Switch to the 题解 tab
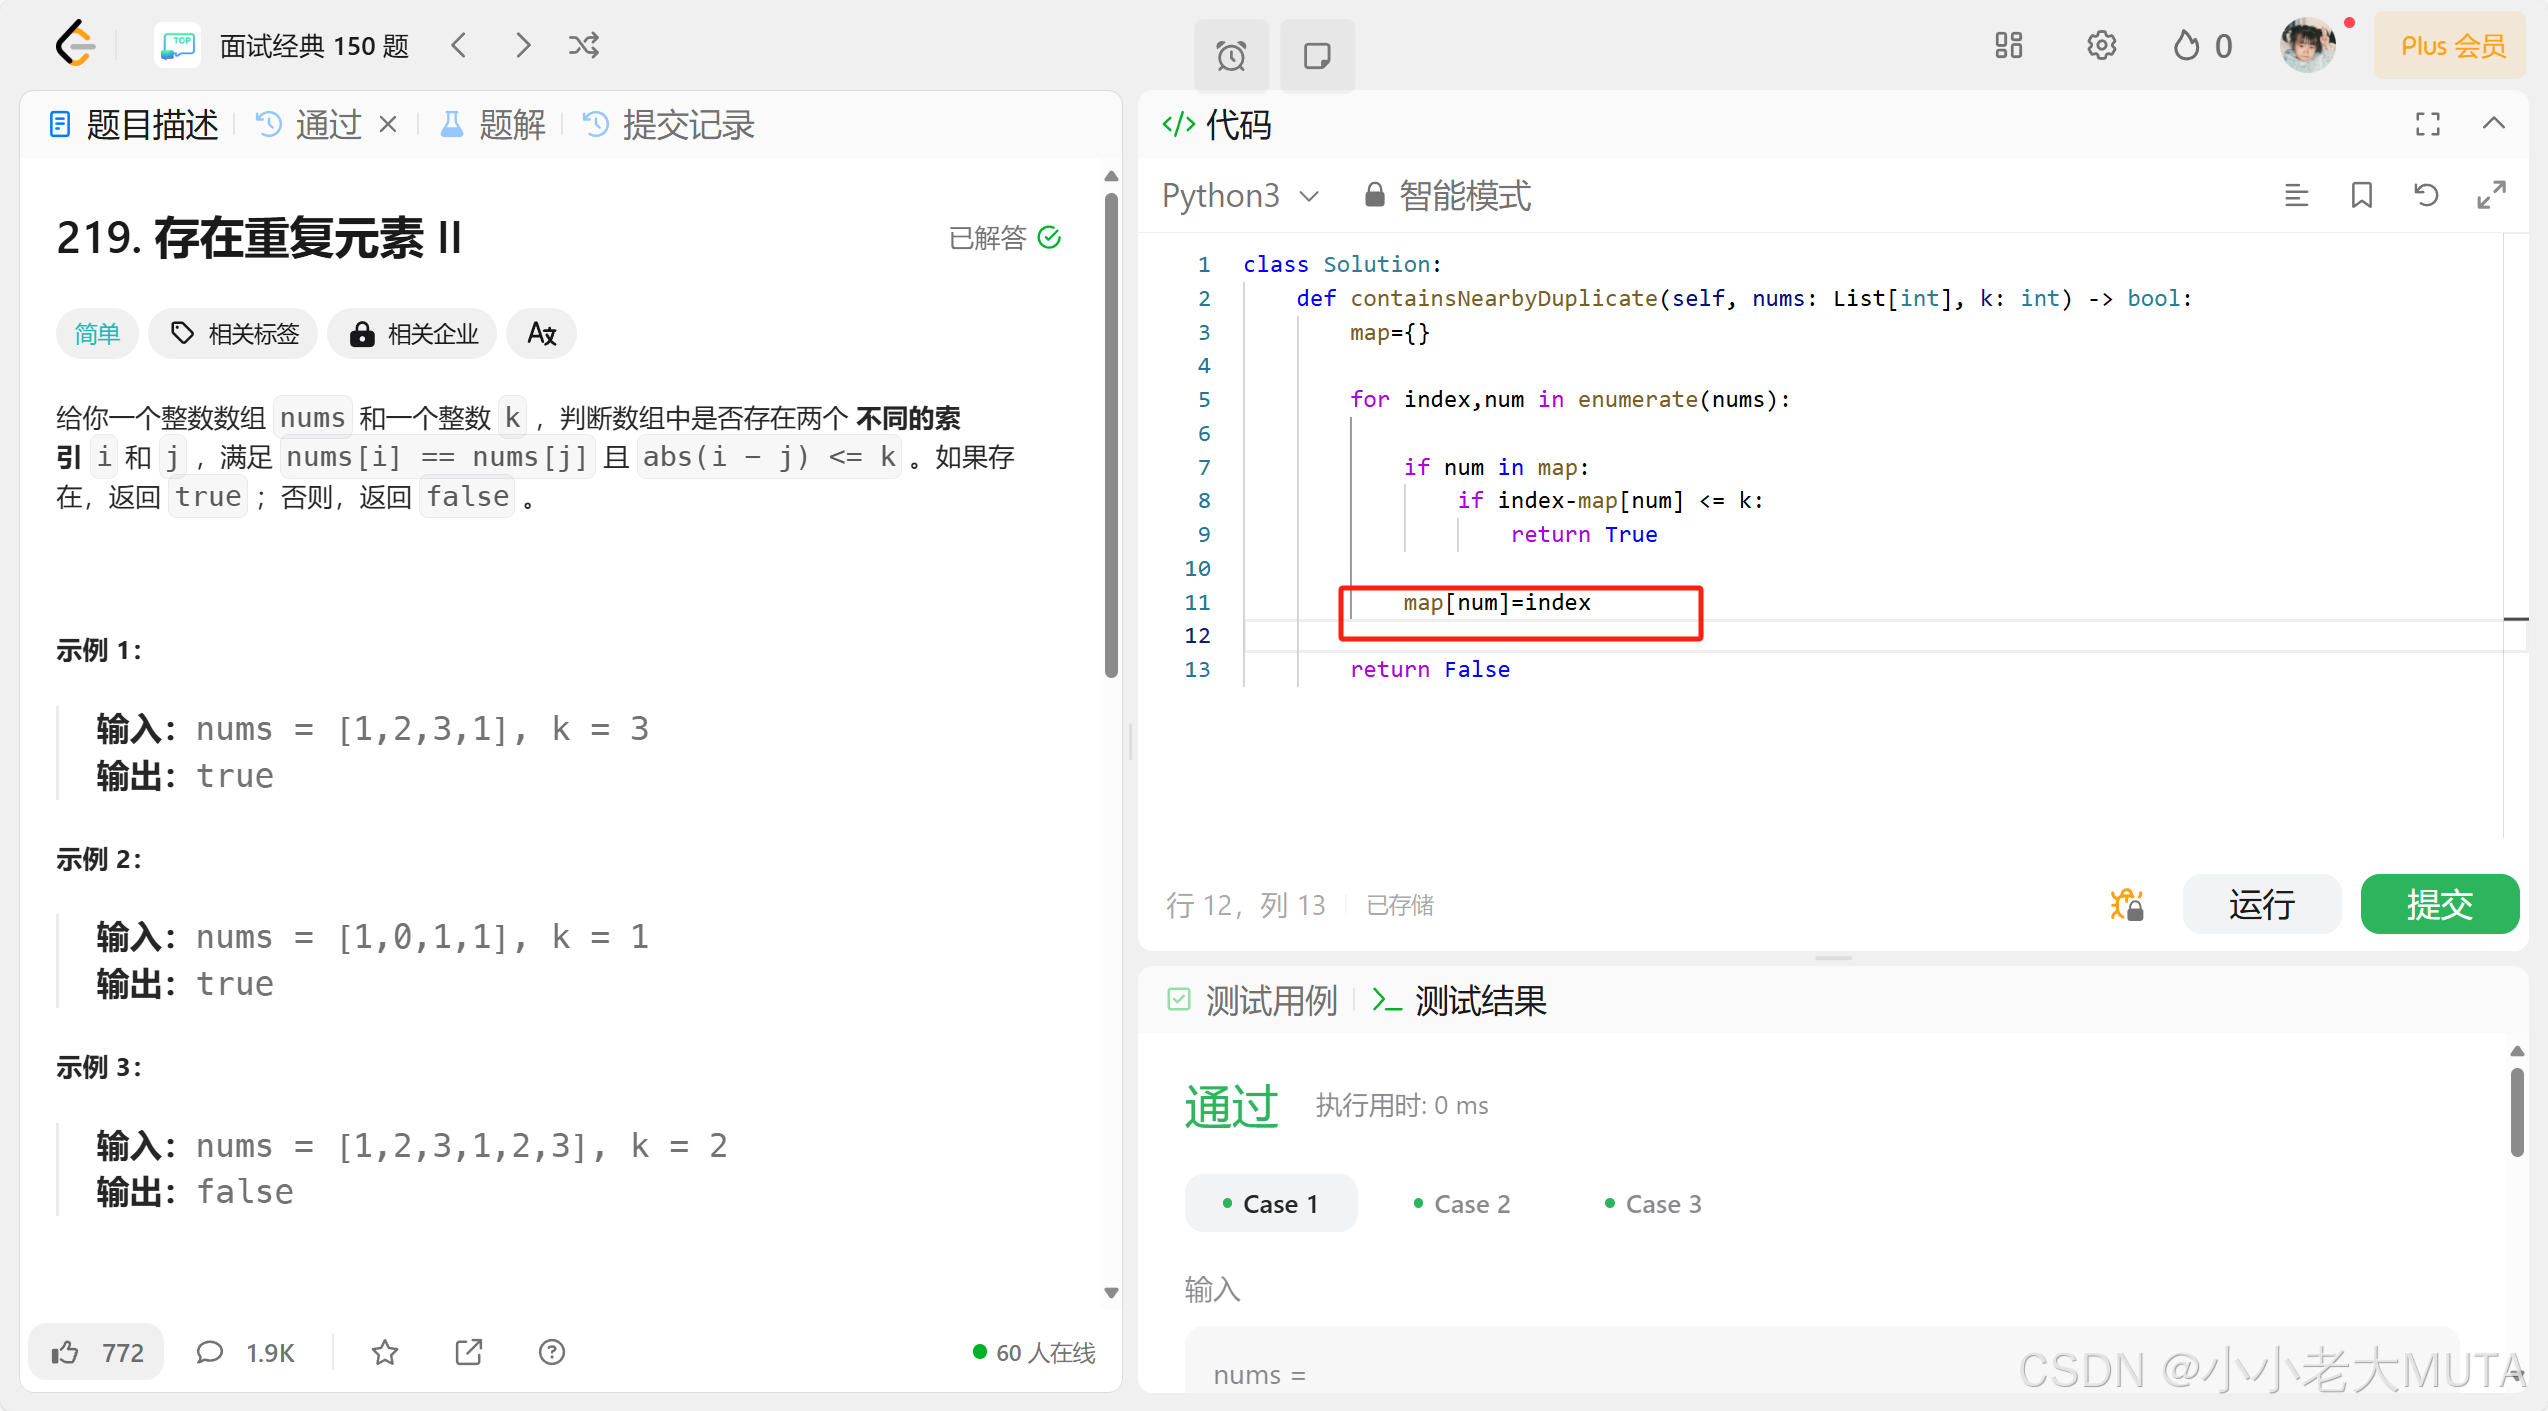Screen dimensions: 2548x1411 coord(493,124)
